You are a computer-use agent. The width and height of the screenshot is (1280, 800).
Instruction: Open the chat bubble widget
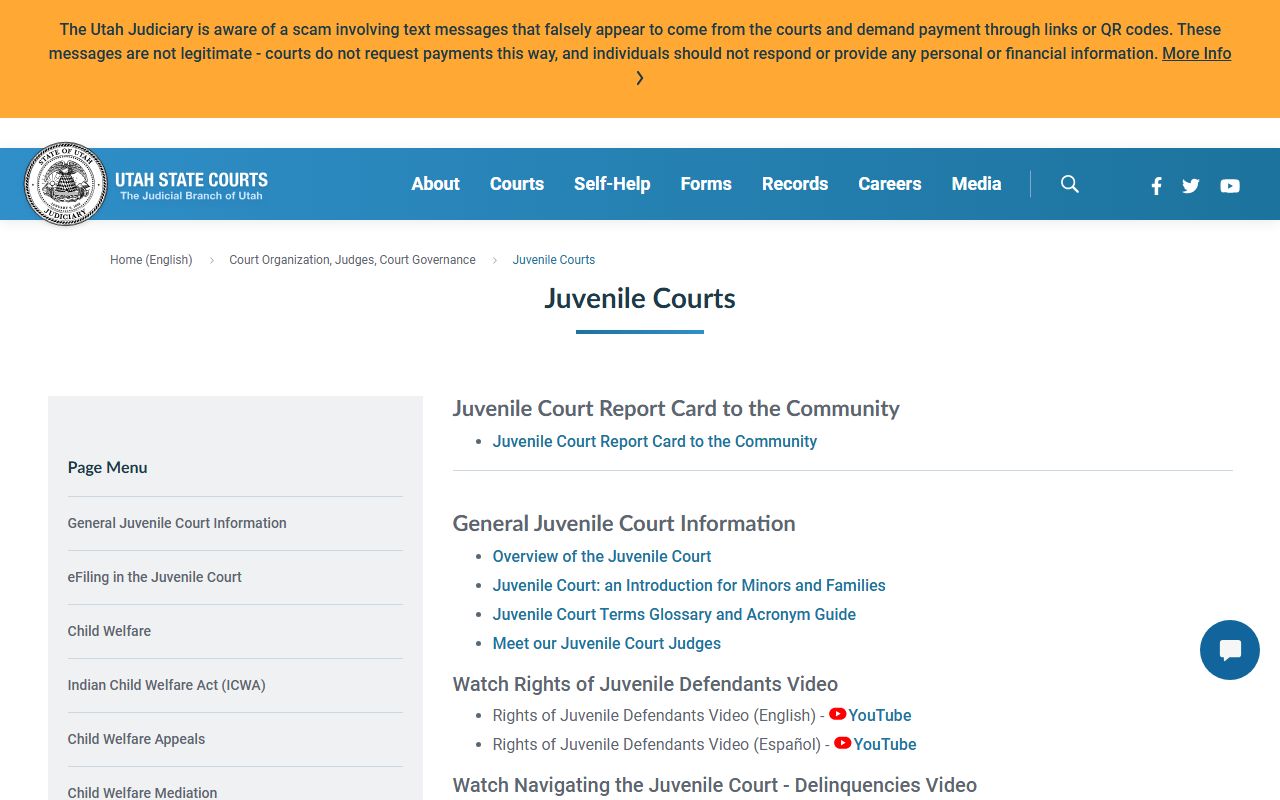tap(1230, 650)
